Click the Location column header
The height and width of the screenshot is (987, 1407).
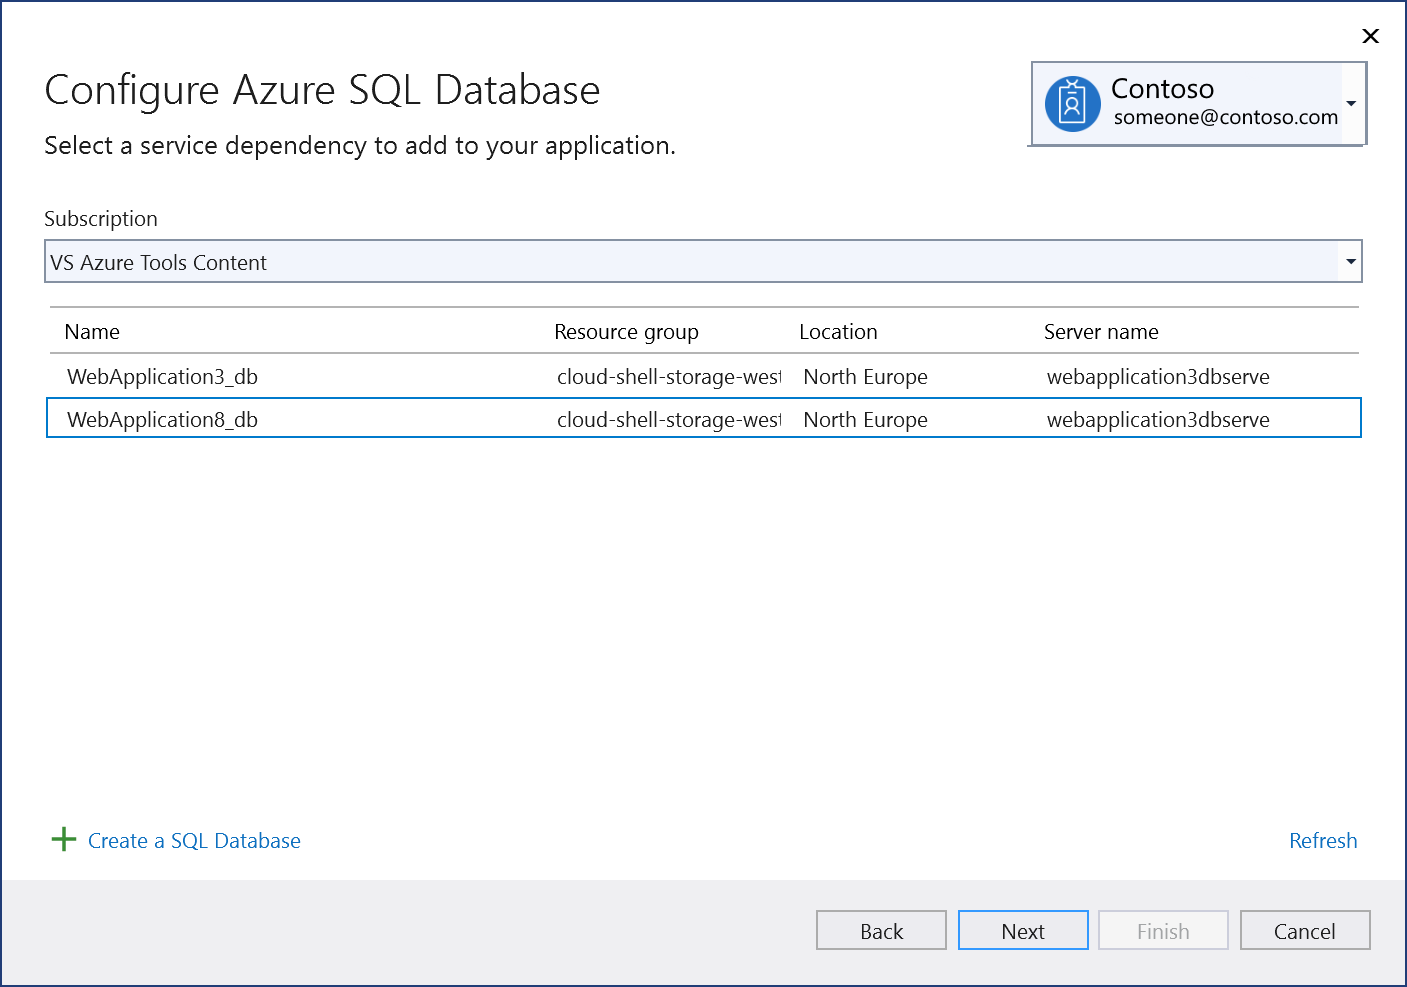838,331
